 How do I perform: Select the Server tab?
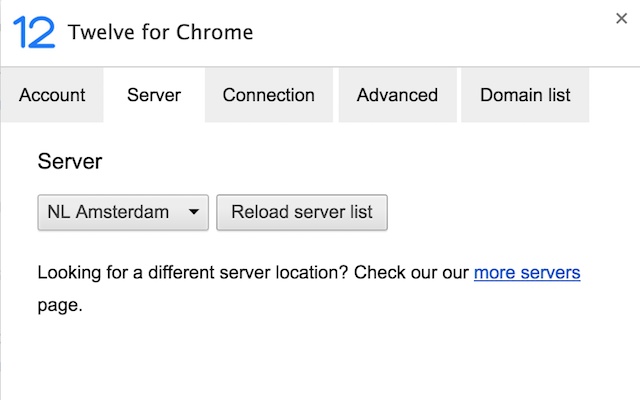coord(154,95)
